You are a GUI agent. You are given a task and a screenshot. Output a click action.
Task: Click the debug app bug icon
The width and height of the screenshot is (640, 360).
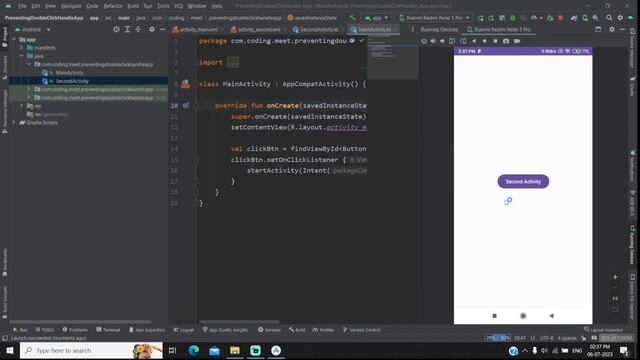click(x=513, y=18)
